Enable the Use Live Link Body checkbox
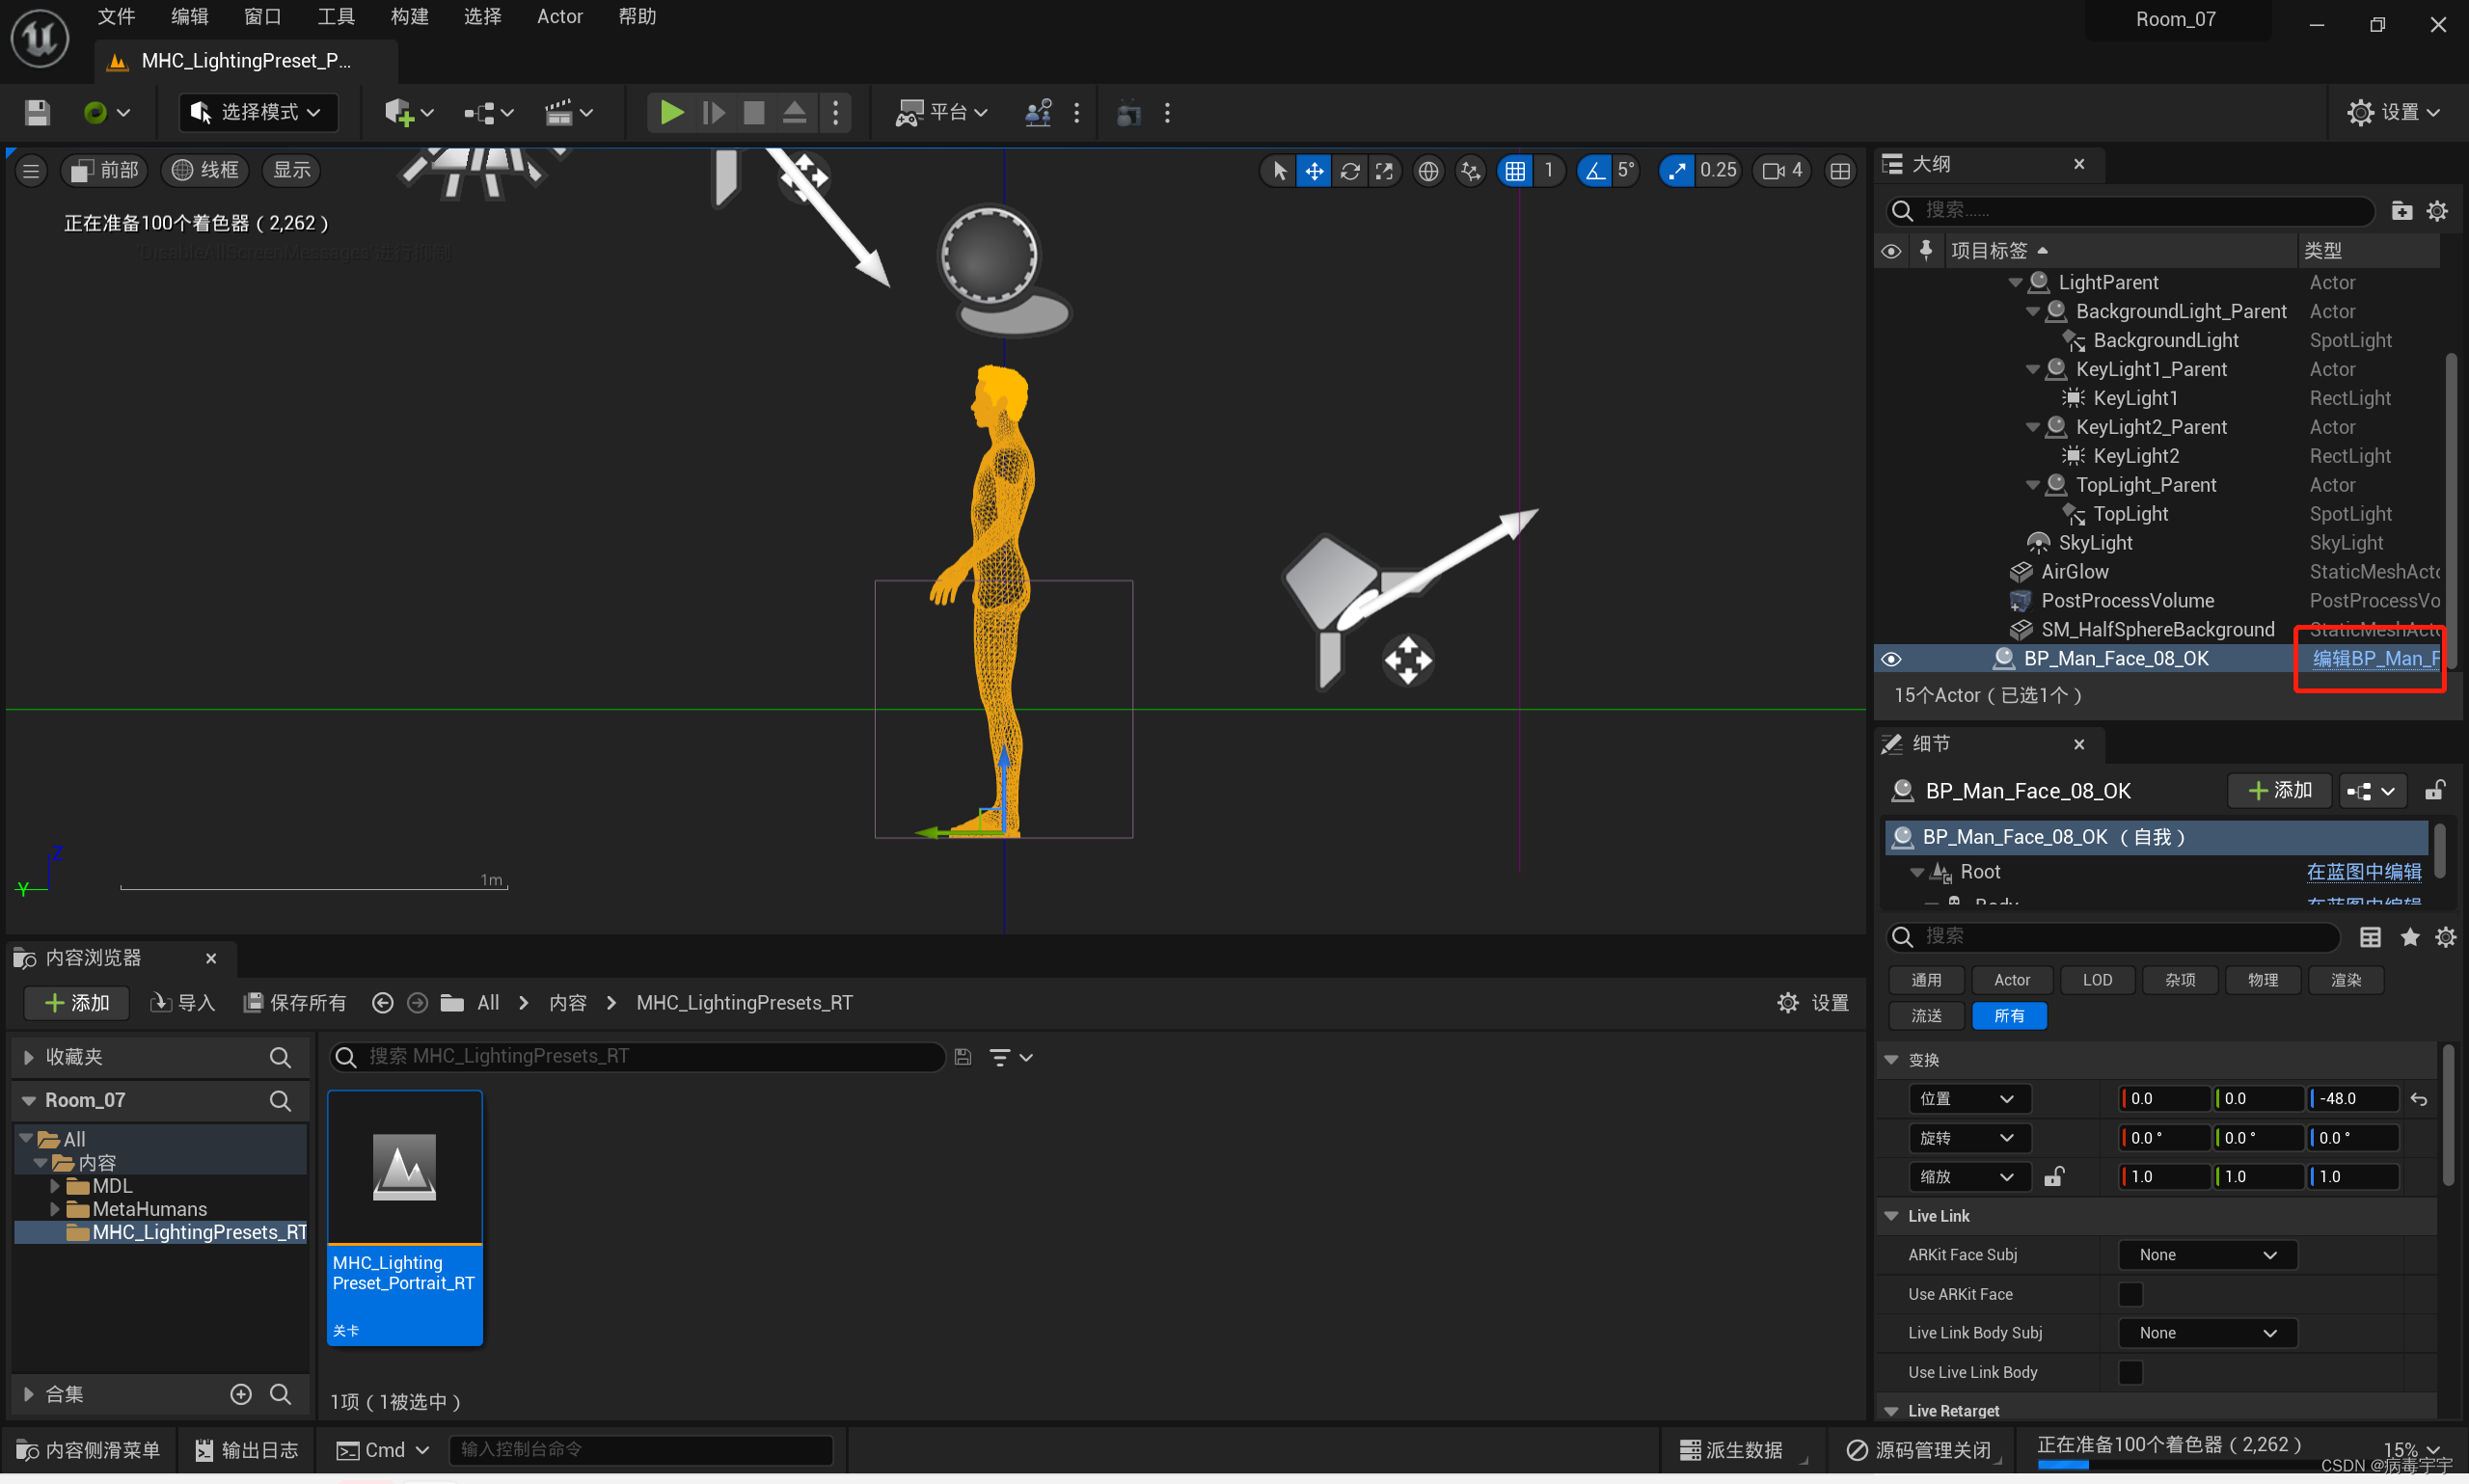2469x1484 pixels. point(2130,1371)
